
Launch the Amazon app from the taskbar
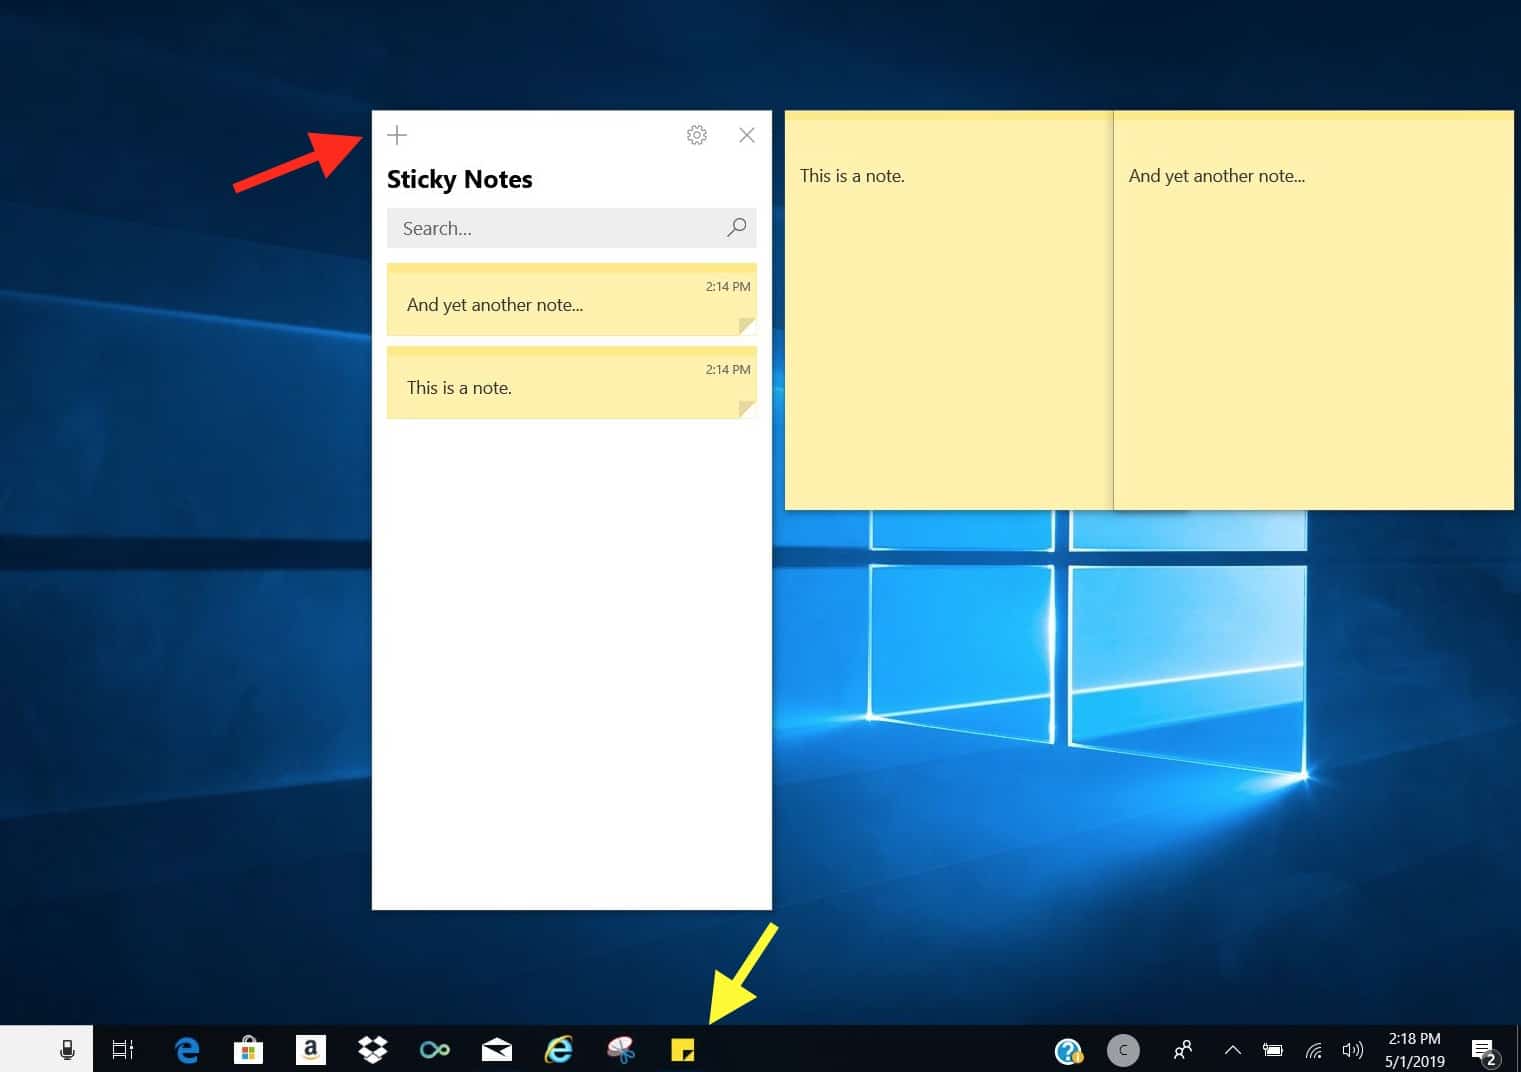tap(310, 1049)
